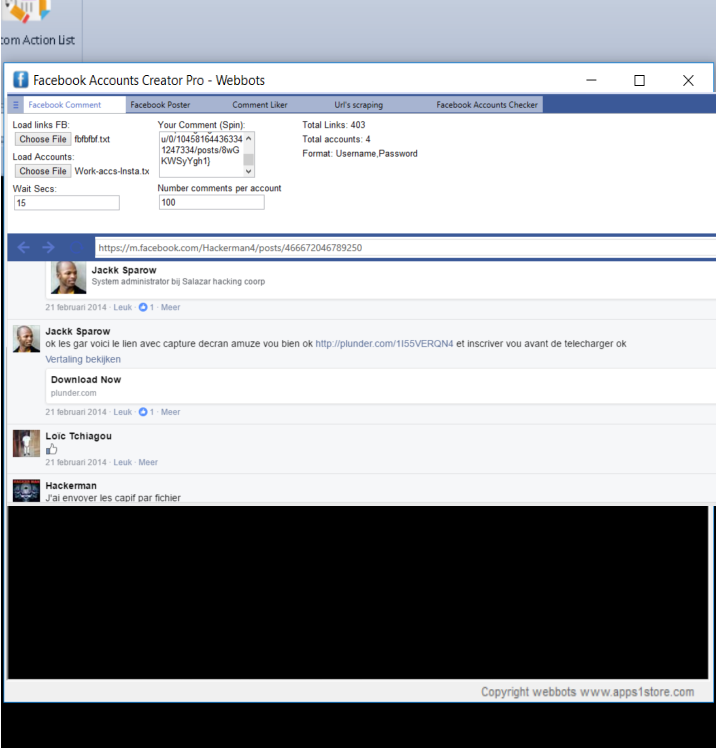Open Loïc Tchiagou's profile picture
Screen dimensions: 716x748
(x=26, y=443)
